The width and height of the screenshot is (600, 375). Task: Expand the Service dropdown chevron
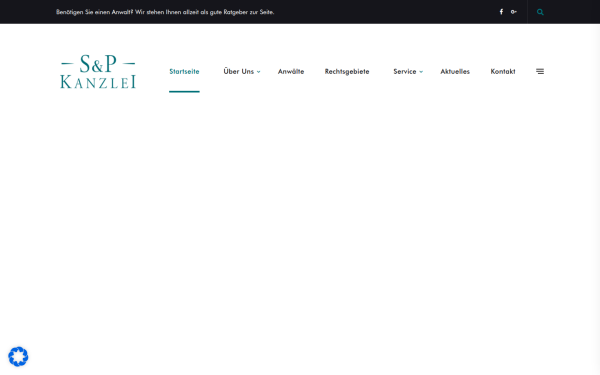coord(421,72)
